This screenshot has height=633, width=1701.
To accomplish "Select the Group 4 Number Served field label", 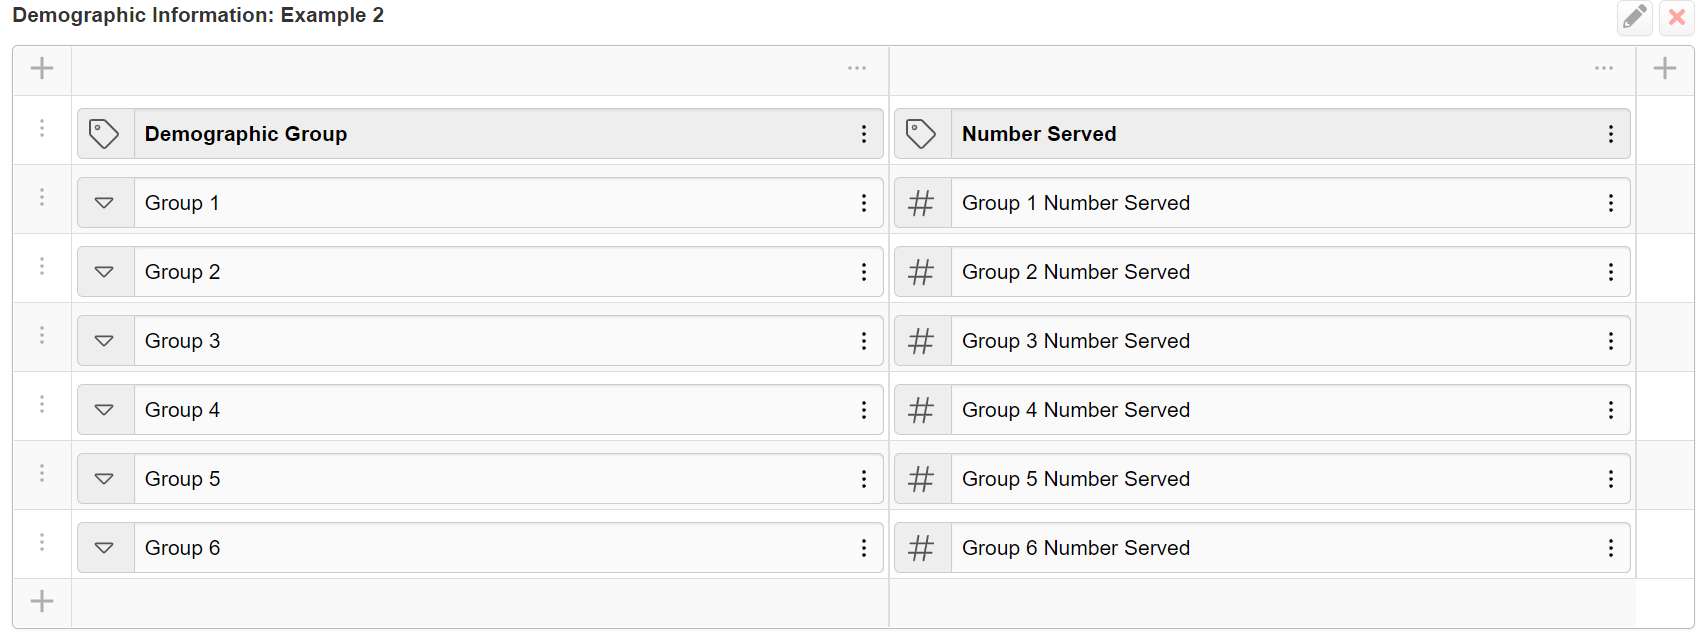I will pos(1076,410).
